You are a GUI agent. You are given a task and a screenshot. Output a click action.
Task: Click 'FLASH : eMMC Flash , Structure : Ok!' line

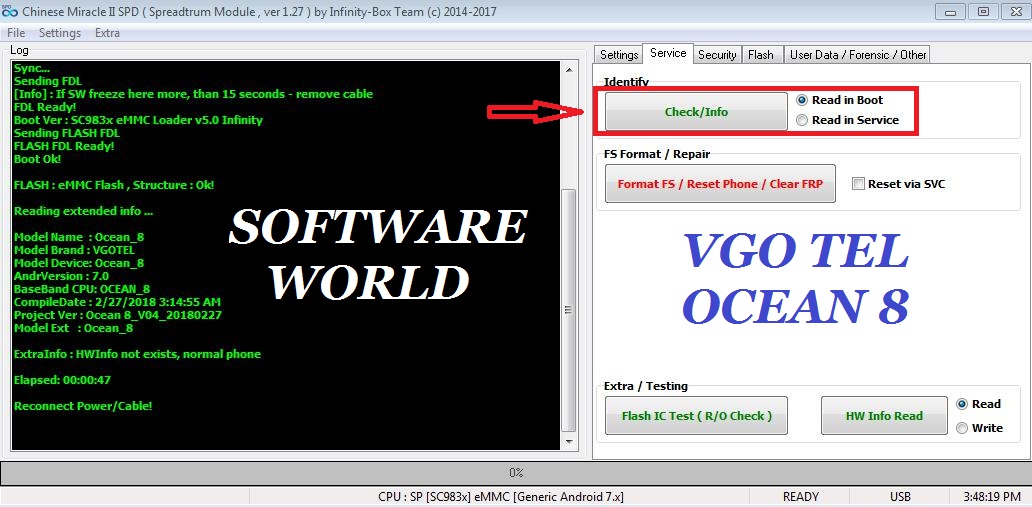click(114, 185)
